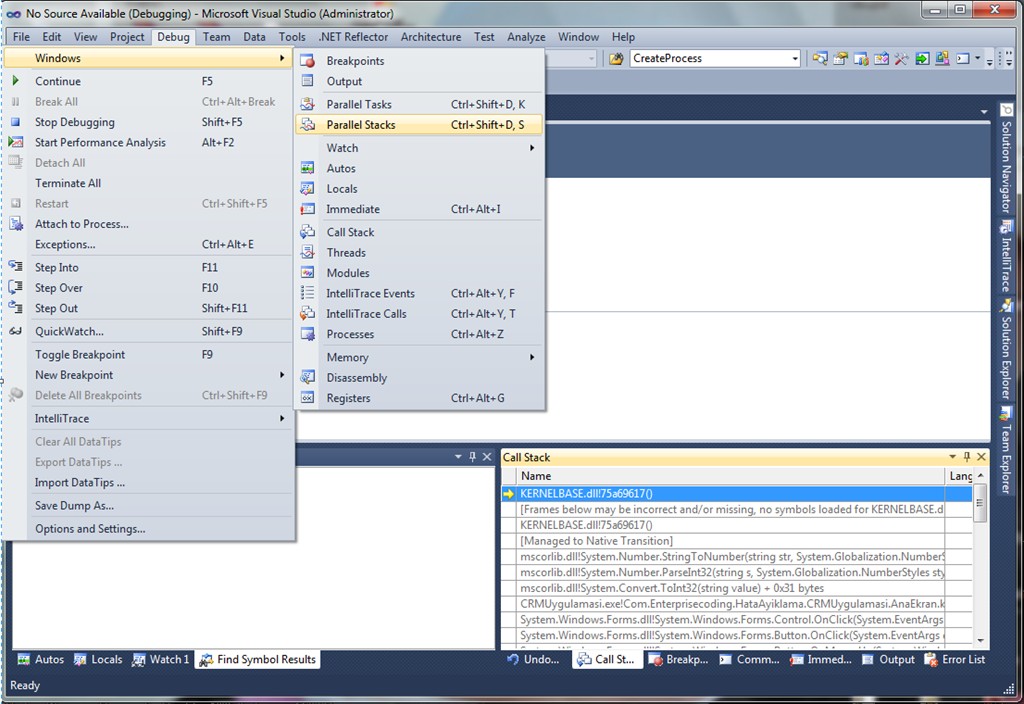
Task: Click the Modules icon in submenu
Action: (x=308, y=272)
